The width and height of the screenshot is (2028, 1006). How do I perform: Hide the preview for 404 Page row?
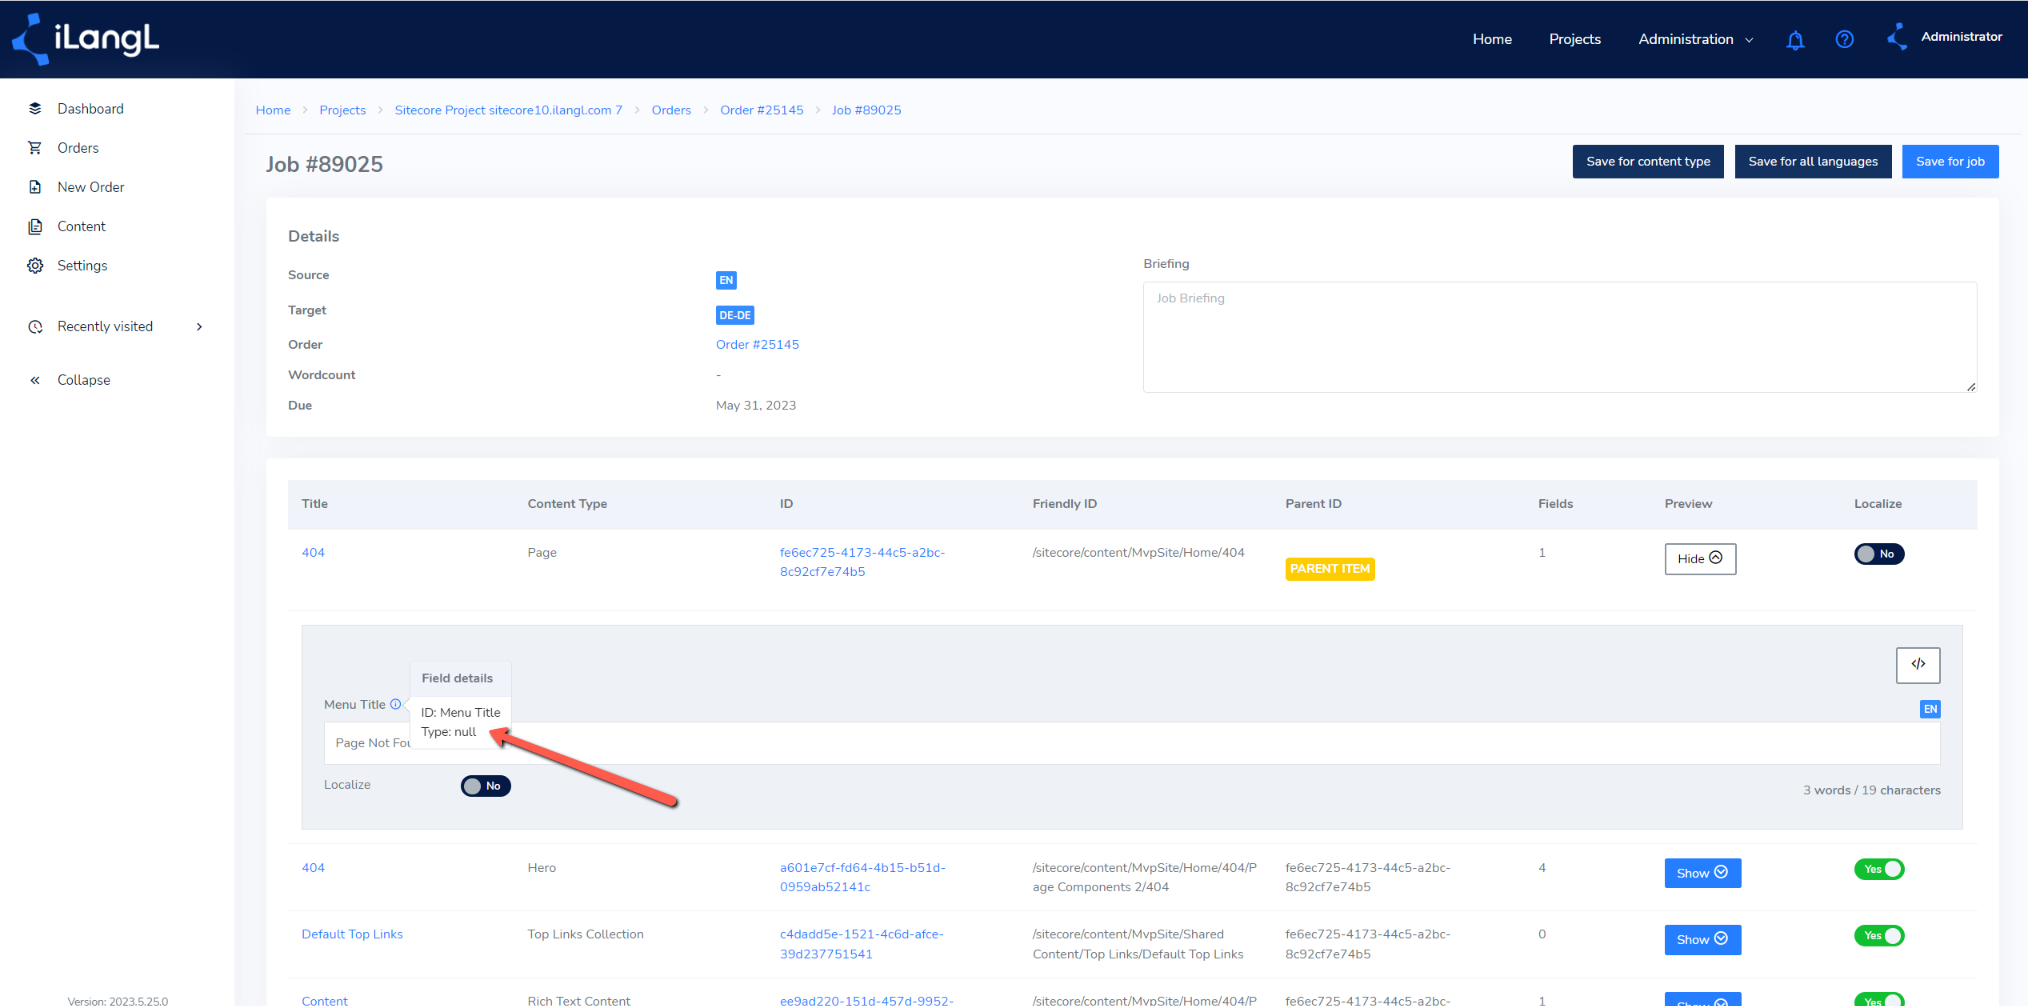pyautogui.click(x=1700, y=558)
